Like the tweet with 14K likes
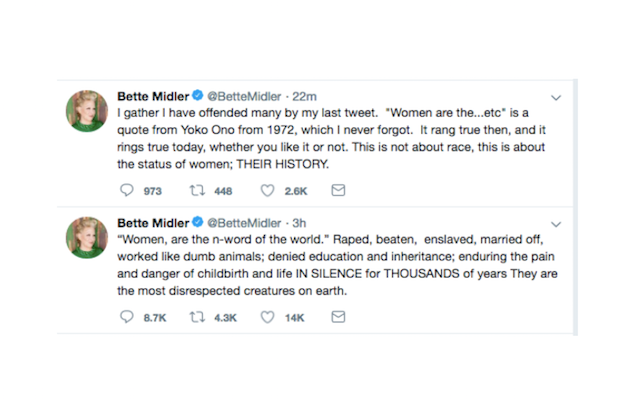The width and height of the screenshot is (618, 412). click(267, 317)
